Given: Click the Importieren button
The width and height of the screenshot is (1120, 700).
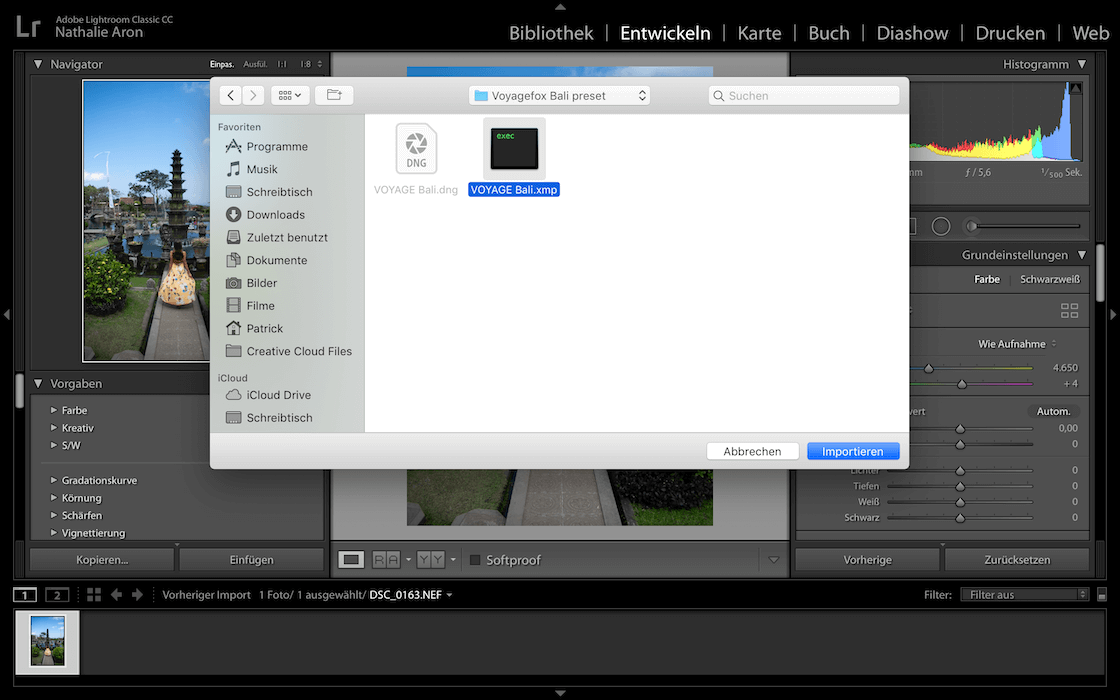Looking at the screenshot, I should [x=853, y=451].
